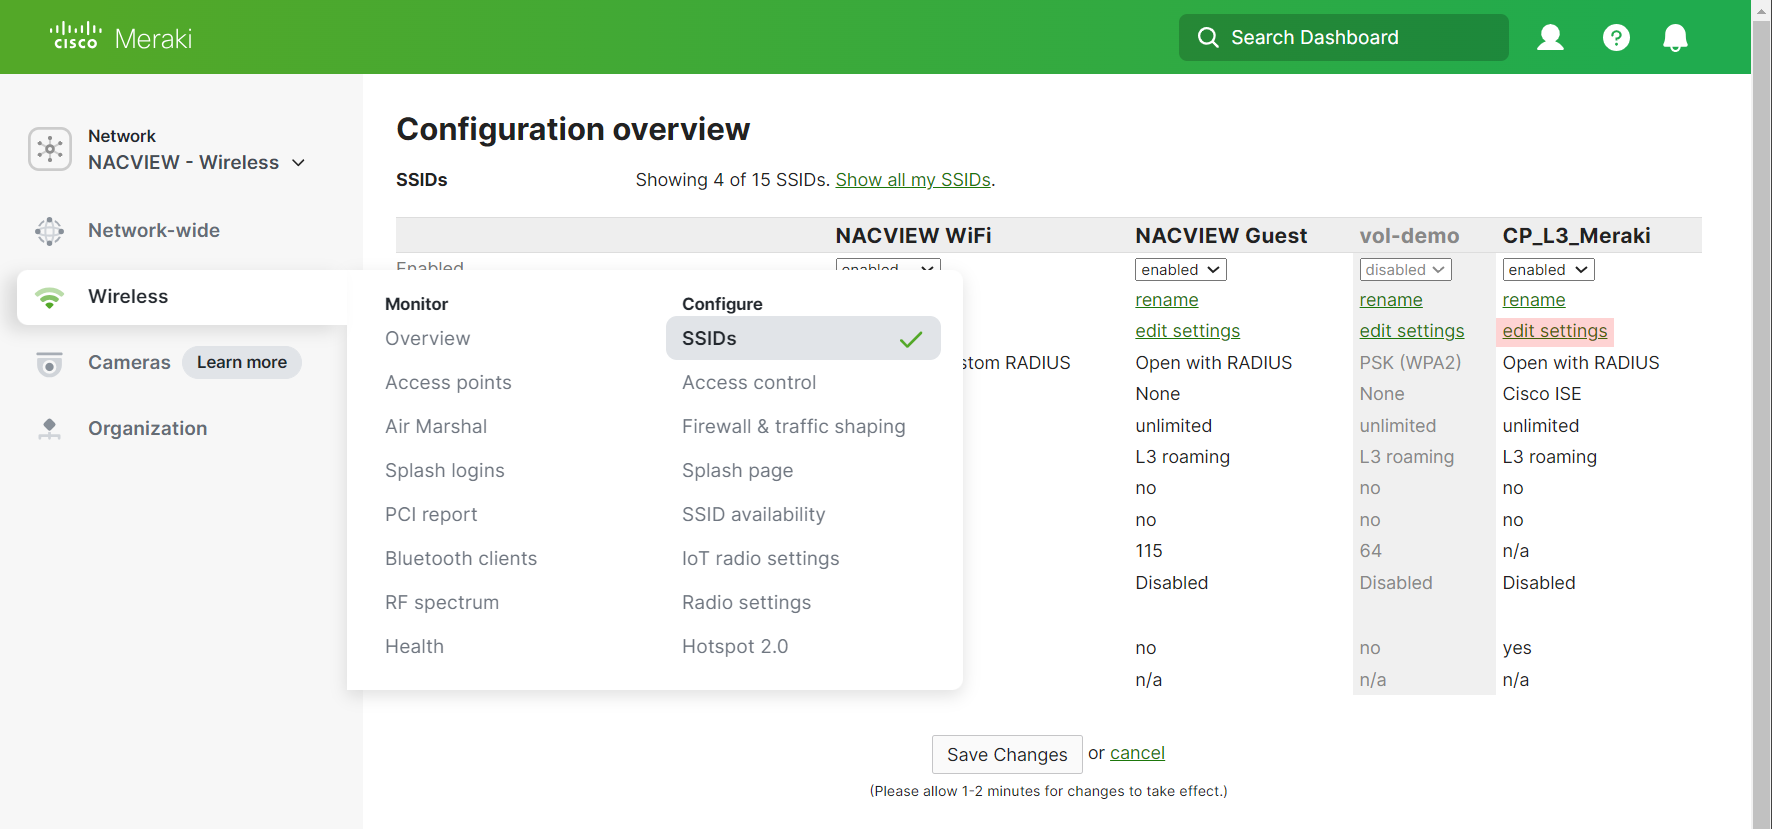Click edit settings for CP_L3_Meraki
Image resolution: width=1772 pixels, height=829 pixels.
pyautogui.click(x=1555, y=331)
